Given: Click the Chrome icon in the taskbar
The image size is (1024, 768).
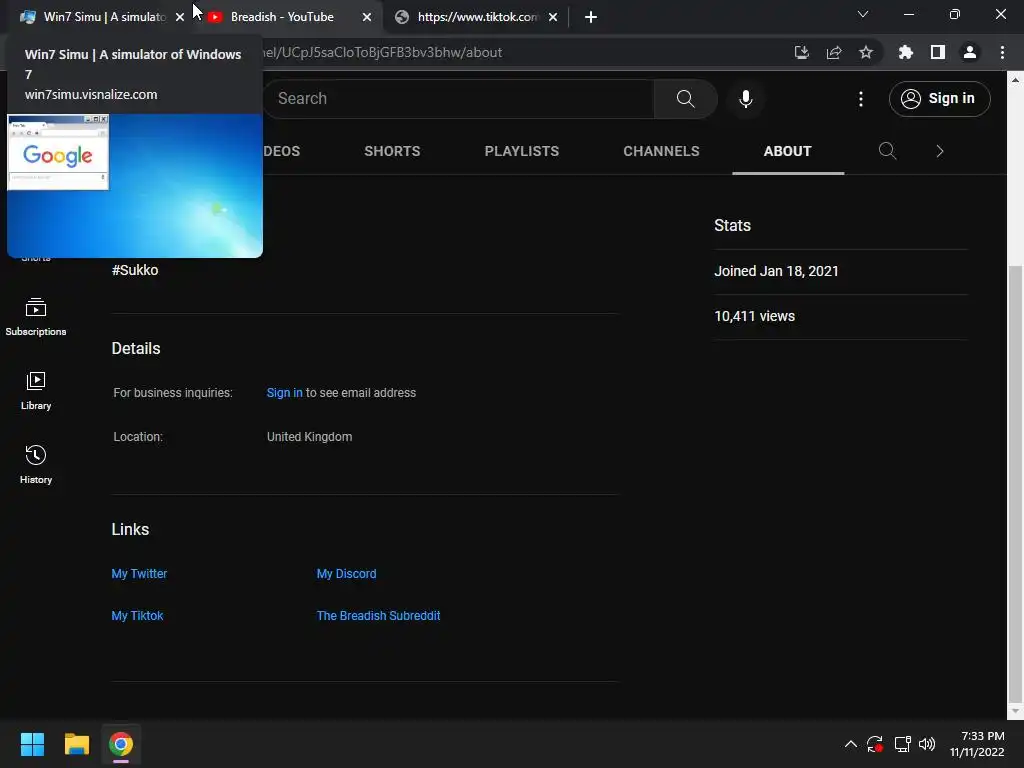Looking at the screenshot, I should pos(121,744).
